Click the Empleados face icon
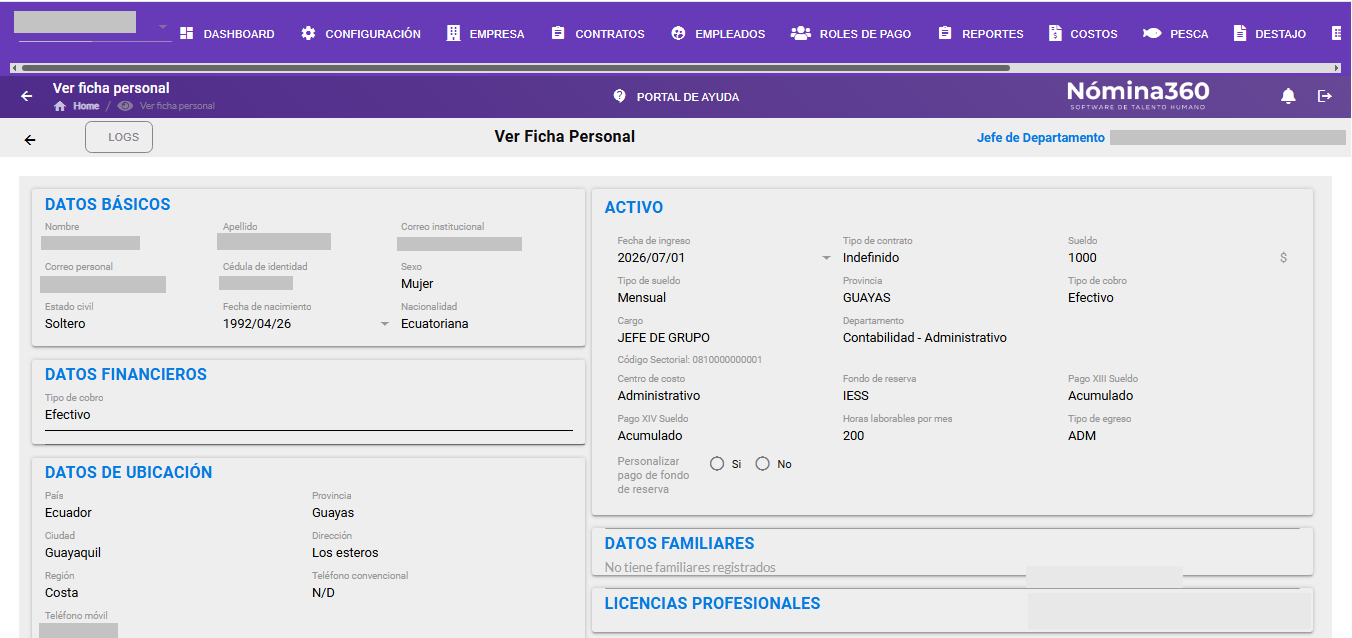1352x638 pixels. point(678,33)
